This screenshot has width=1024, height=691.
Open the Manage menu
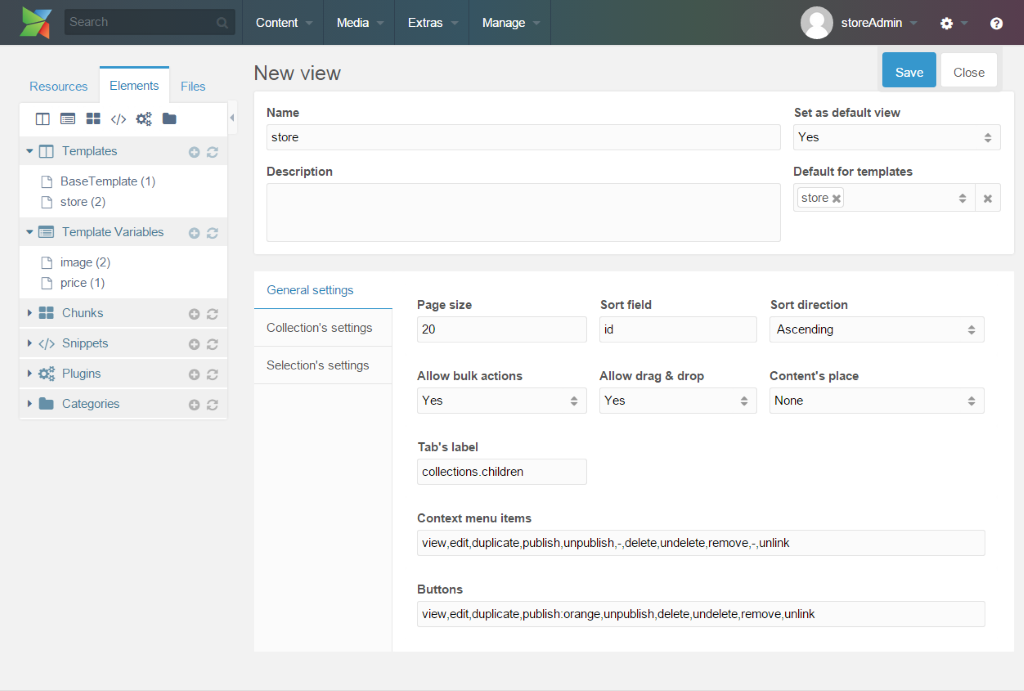click(x=510, y=23)
